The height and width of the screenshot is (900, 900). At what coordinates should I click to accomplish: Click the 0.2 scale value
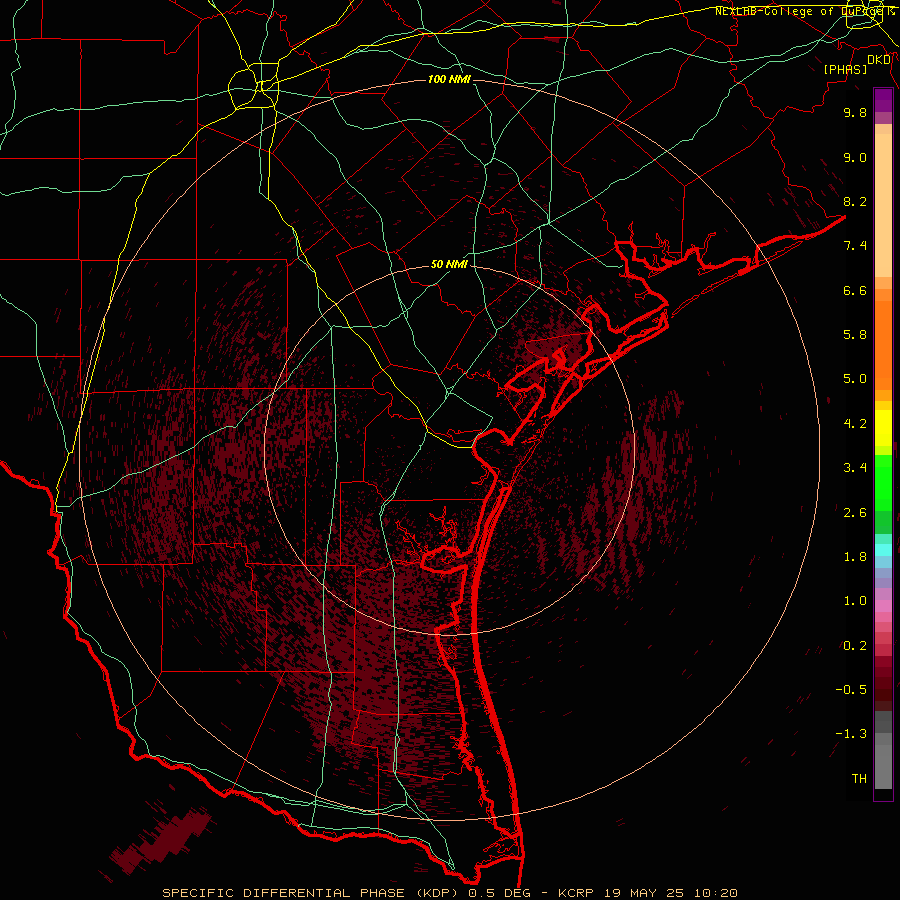855,646
